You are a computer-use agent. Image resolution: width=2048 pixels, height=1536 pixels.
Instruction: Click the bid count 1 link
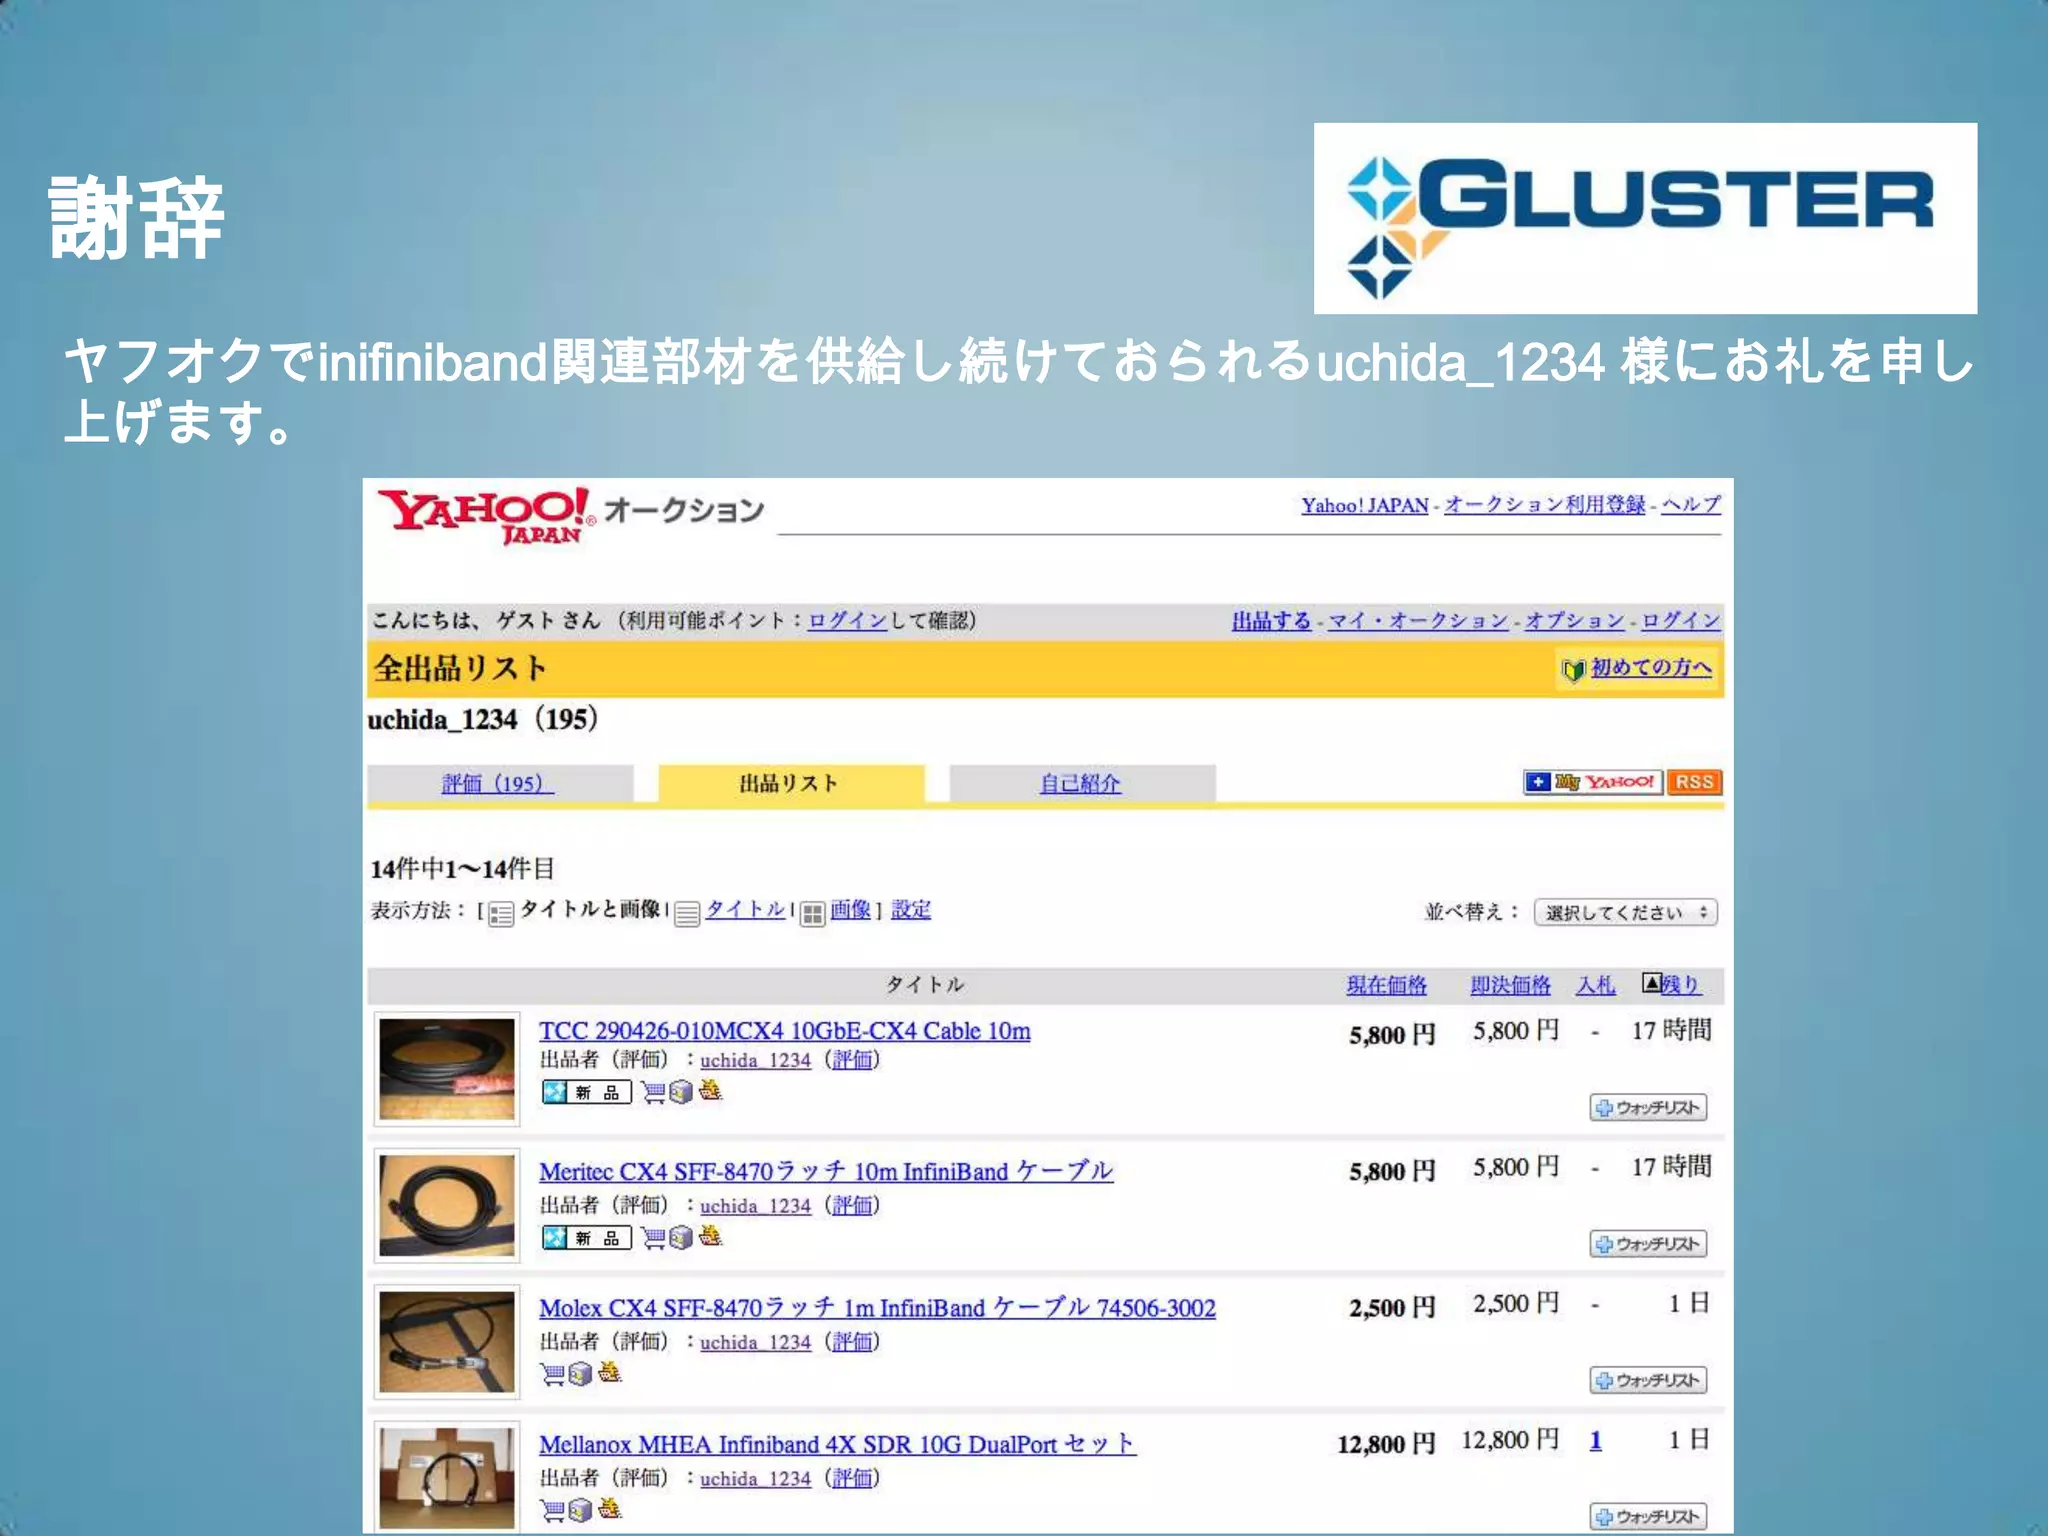pyautogui.click(x=1595, y=1440)
